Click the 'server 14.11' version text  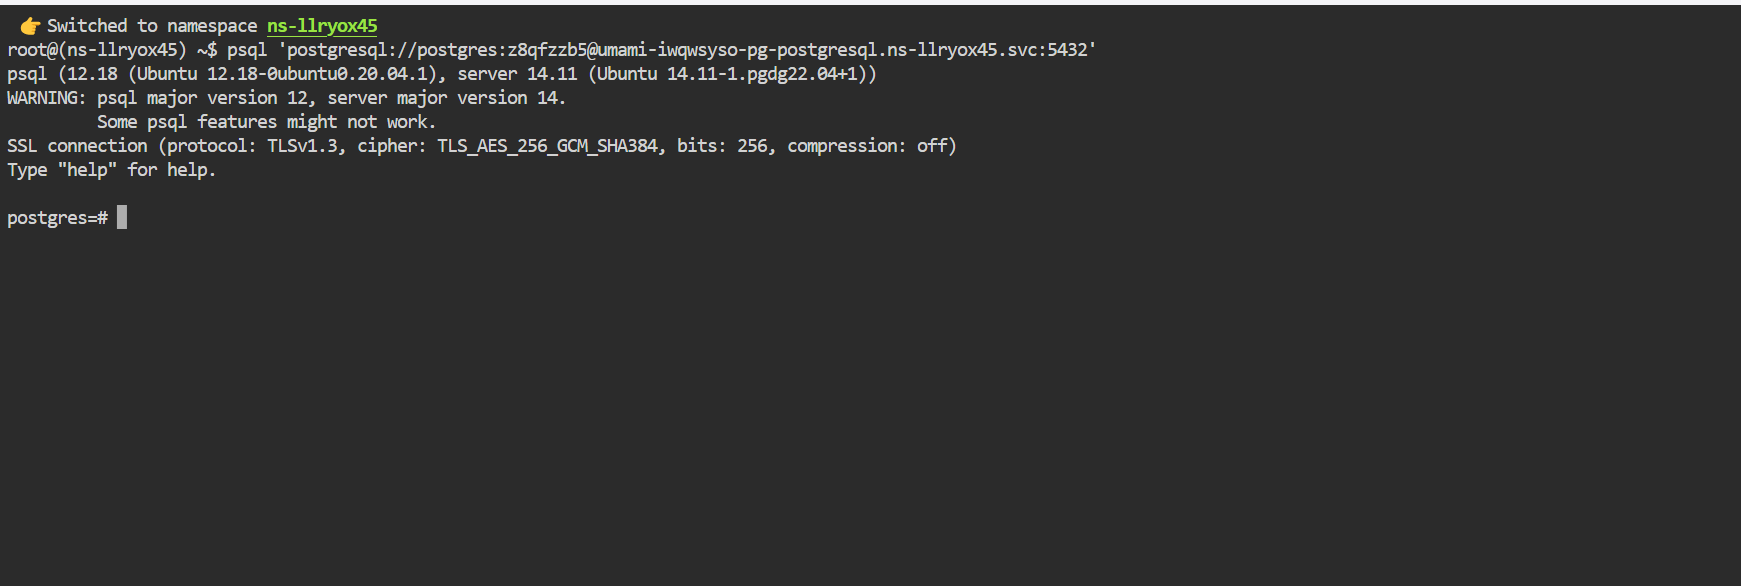coord(517,74)
